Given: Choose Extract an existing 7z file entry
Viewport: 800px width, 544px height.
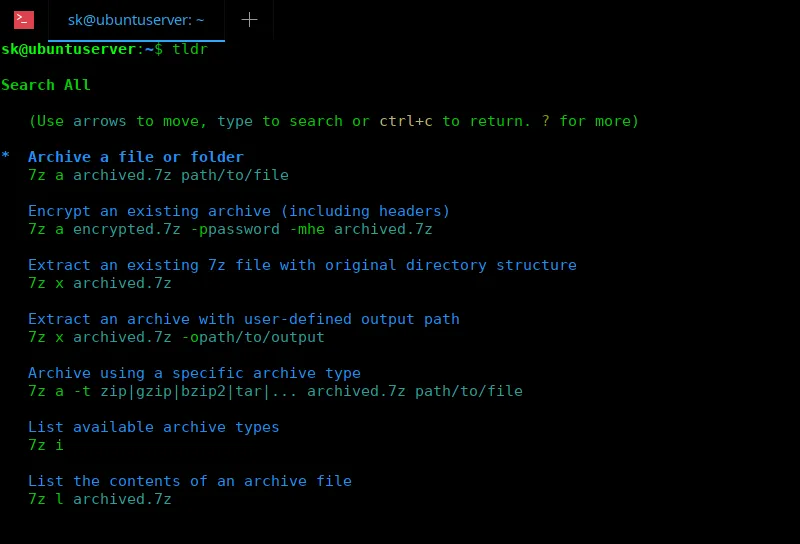Looking at the screenshot, I should (302, 265).
